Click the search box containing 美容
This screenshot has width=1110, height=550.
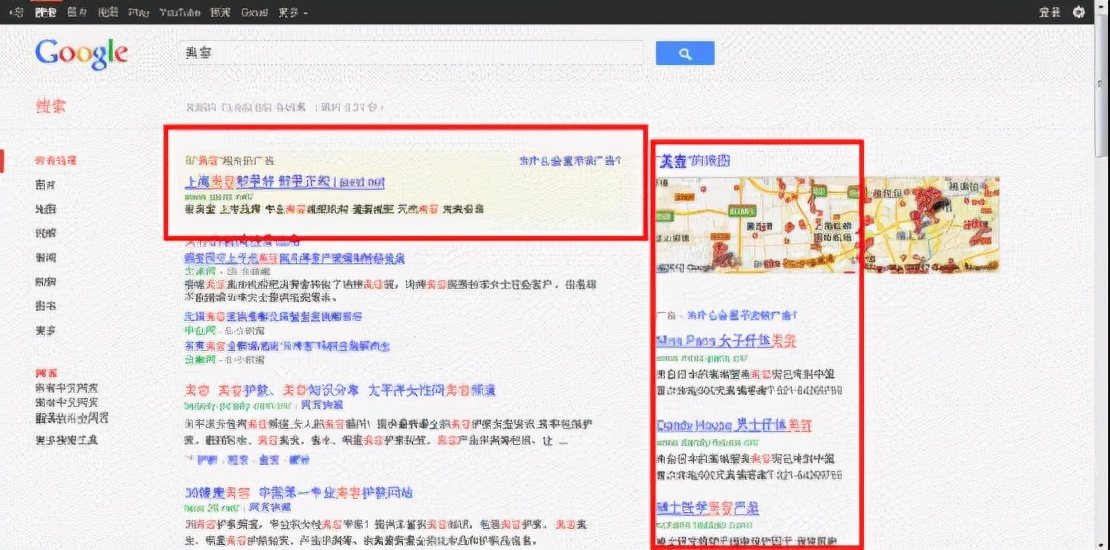tap(411, 53)
